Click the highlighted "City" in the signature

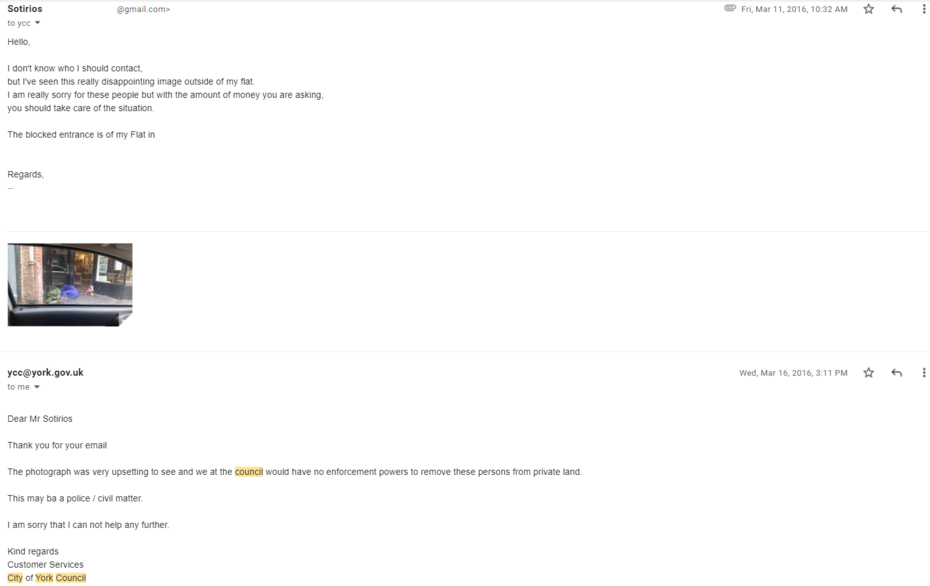click(x=15, y=578)
